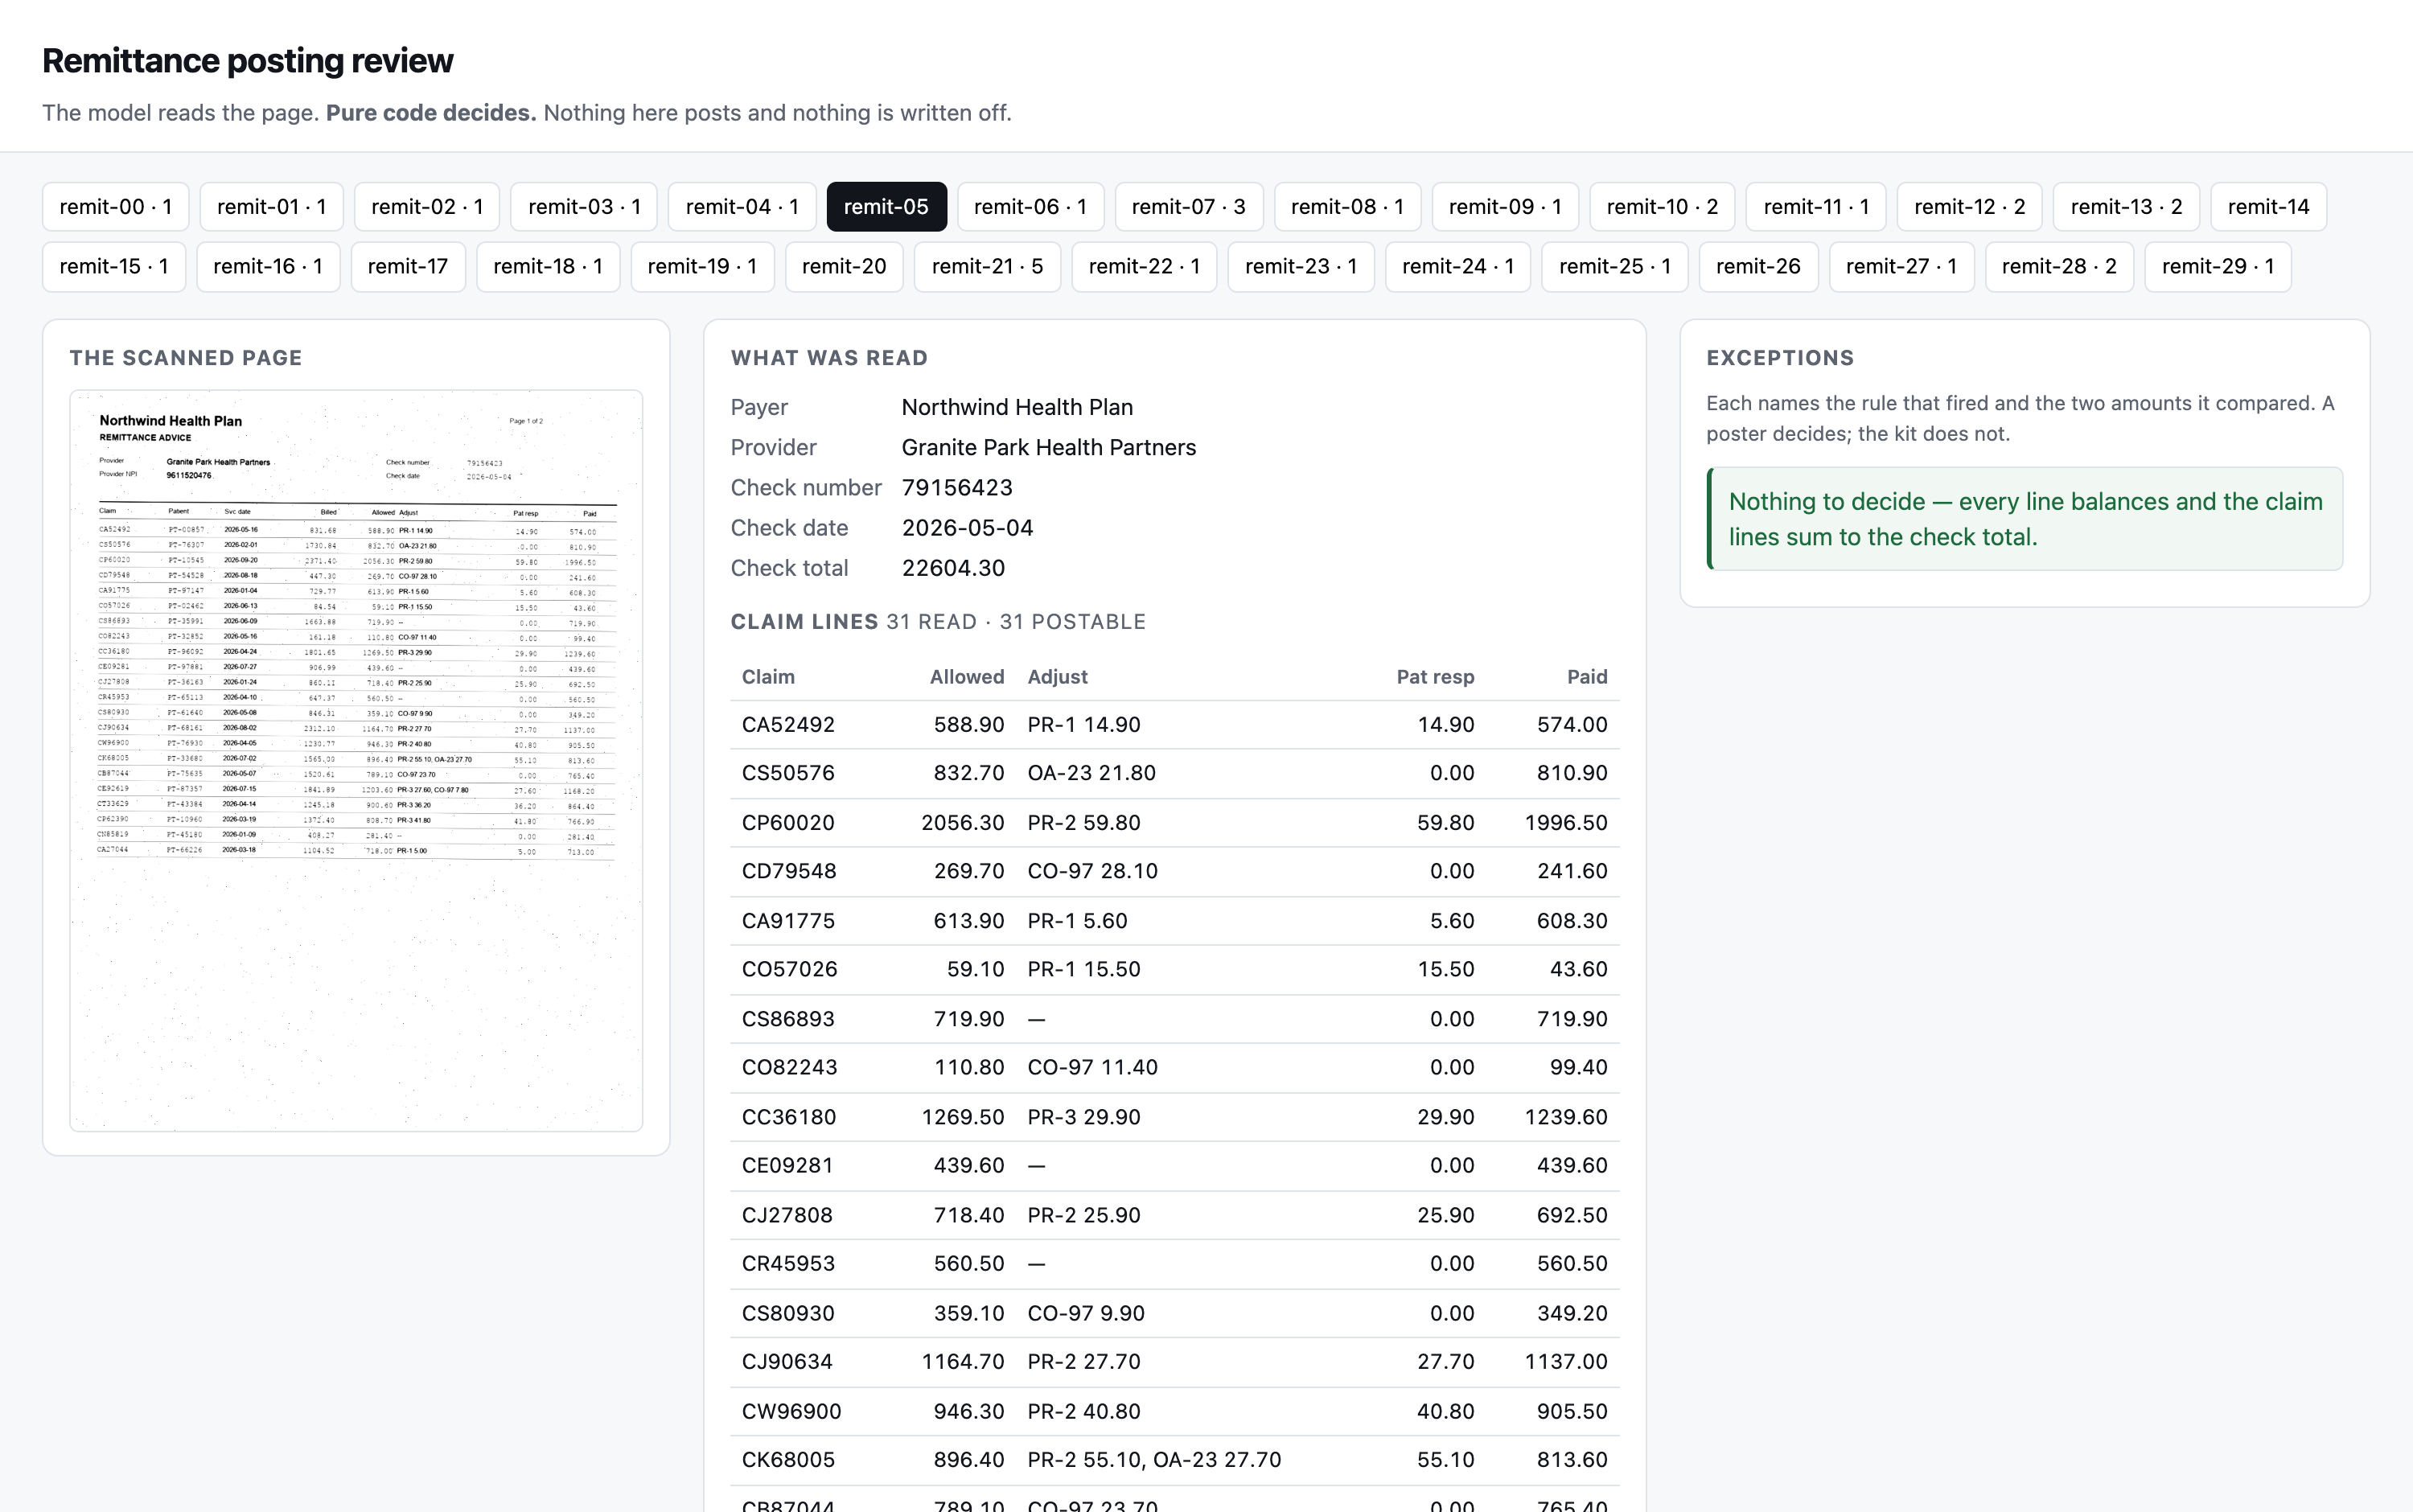Switch to remit-10 · 2

(x=1662, y=207)
